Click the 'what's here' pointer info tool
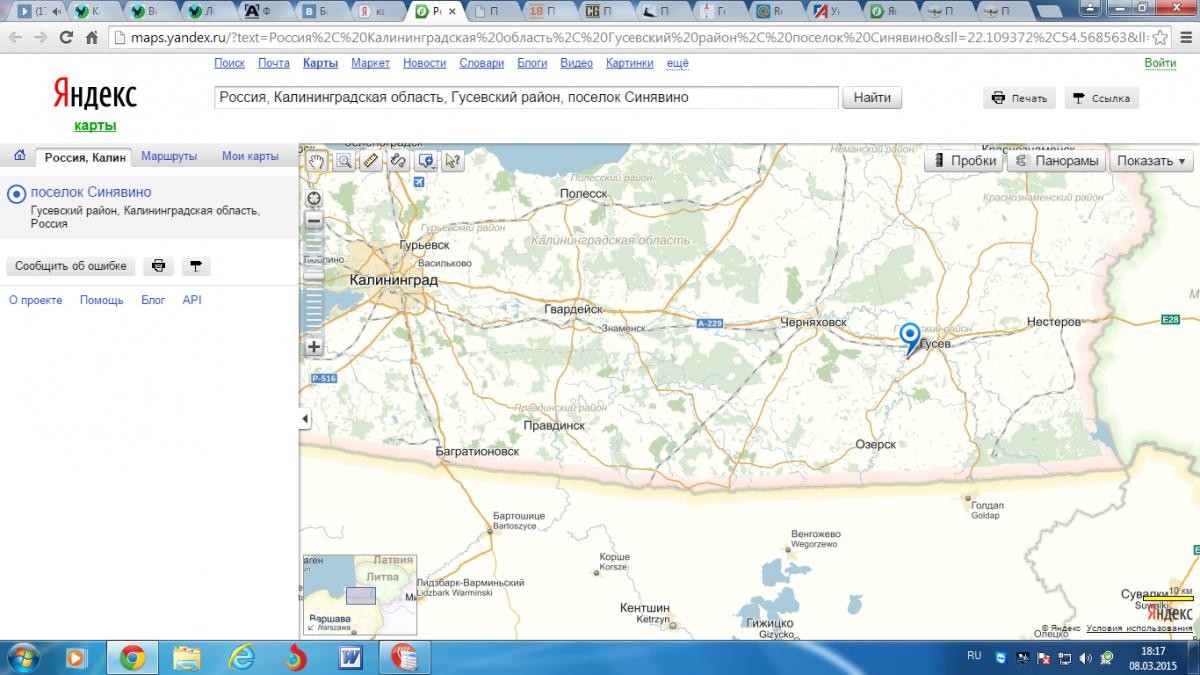1200x675 pixels. 452,161
